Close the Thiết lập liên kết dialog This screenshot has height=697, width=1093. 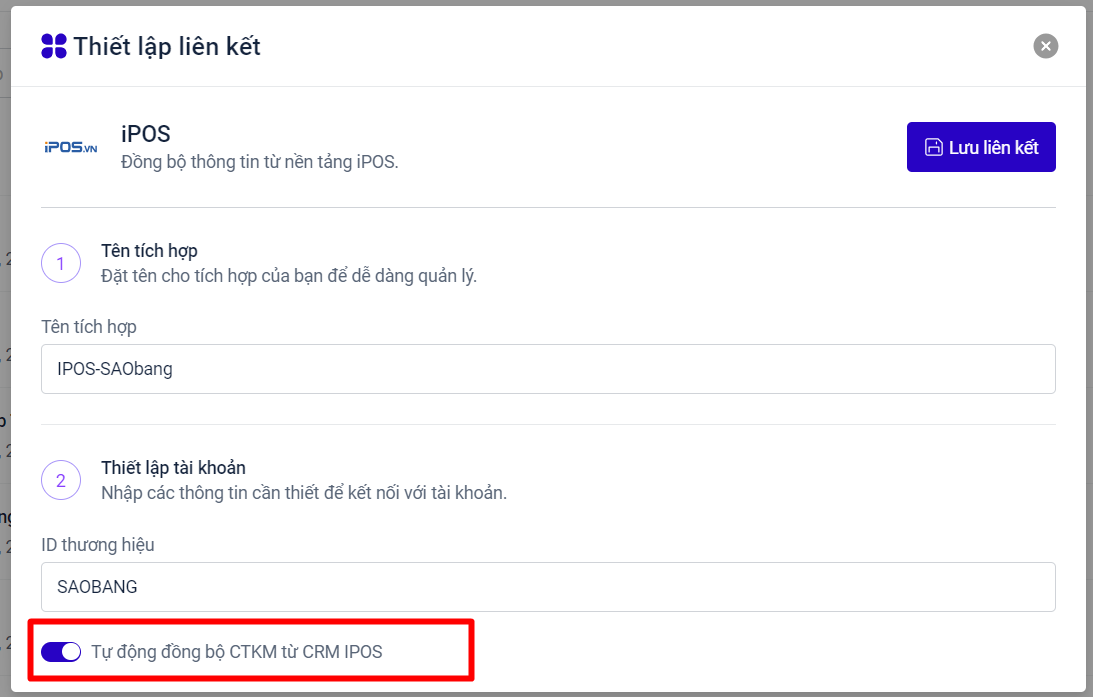(x=1045, y=46)
